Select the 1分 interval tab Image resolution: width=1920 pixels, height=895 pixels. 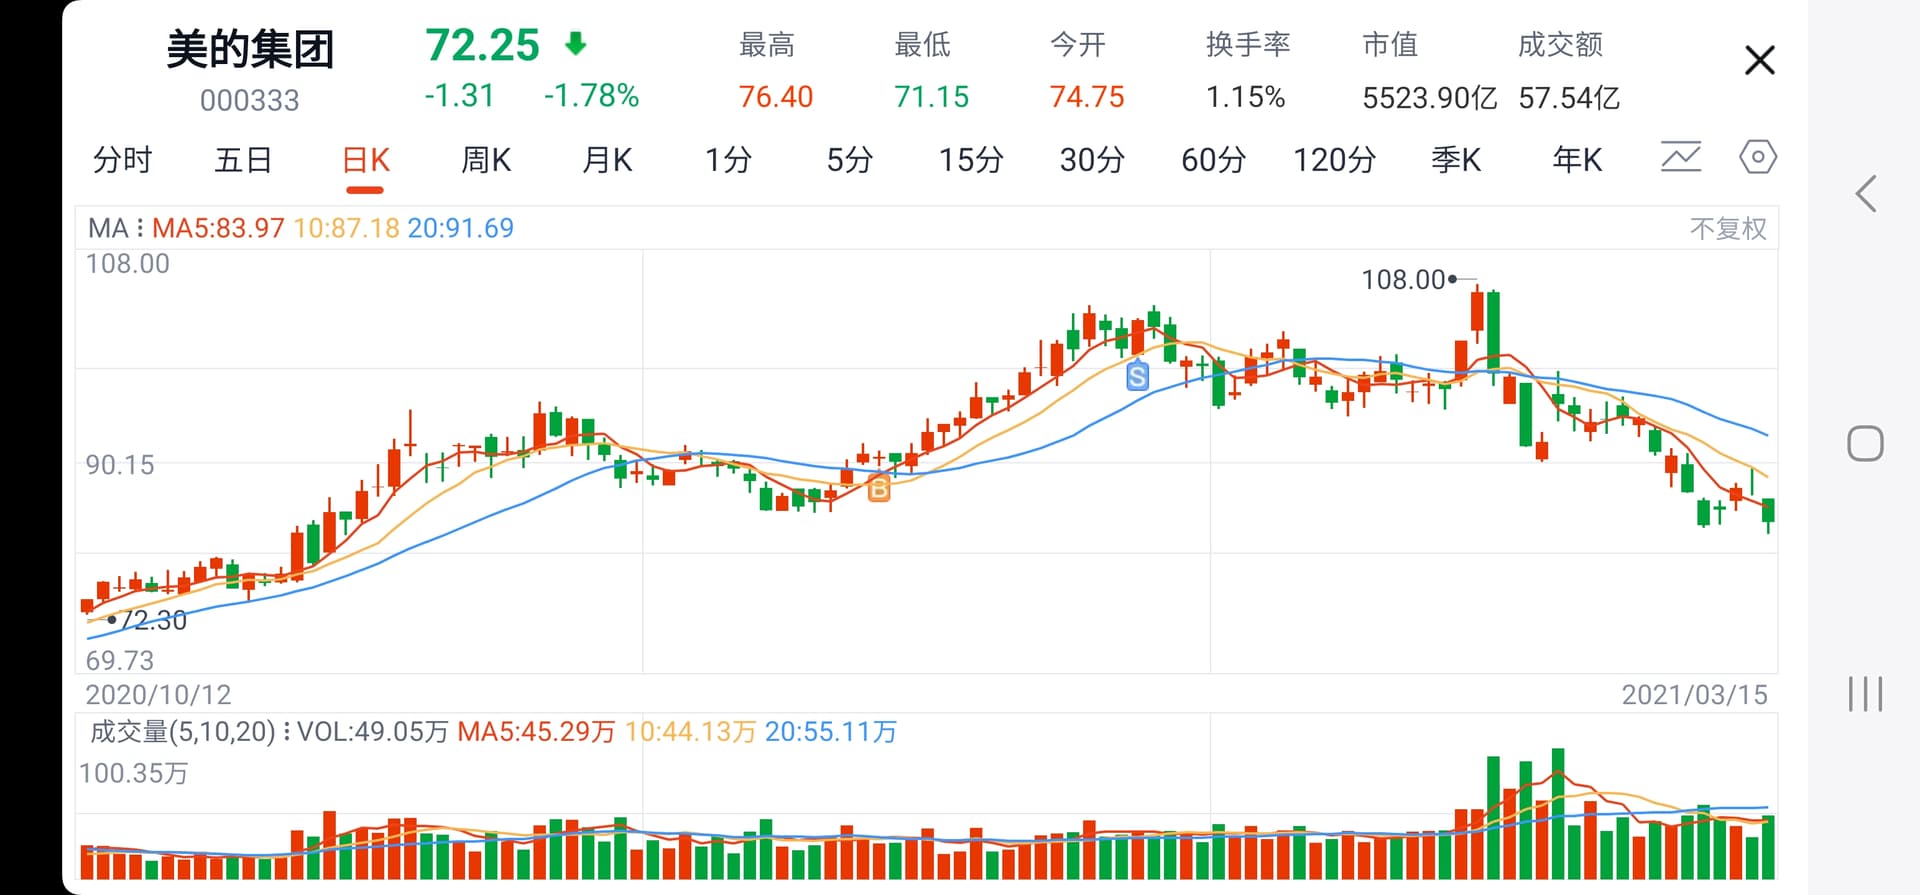(x=728, y=160)
